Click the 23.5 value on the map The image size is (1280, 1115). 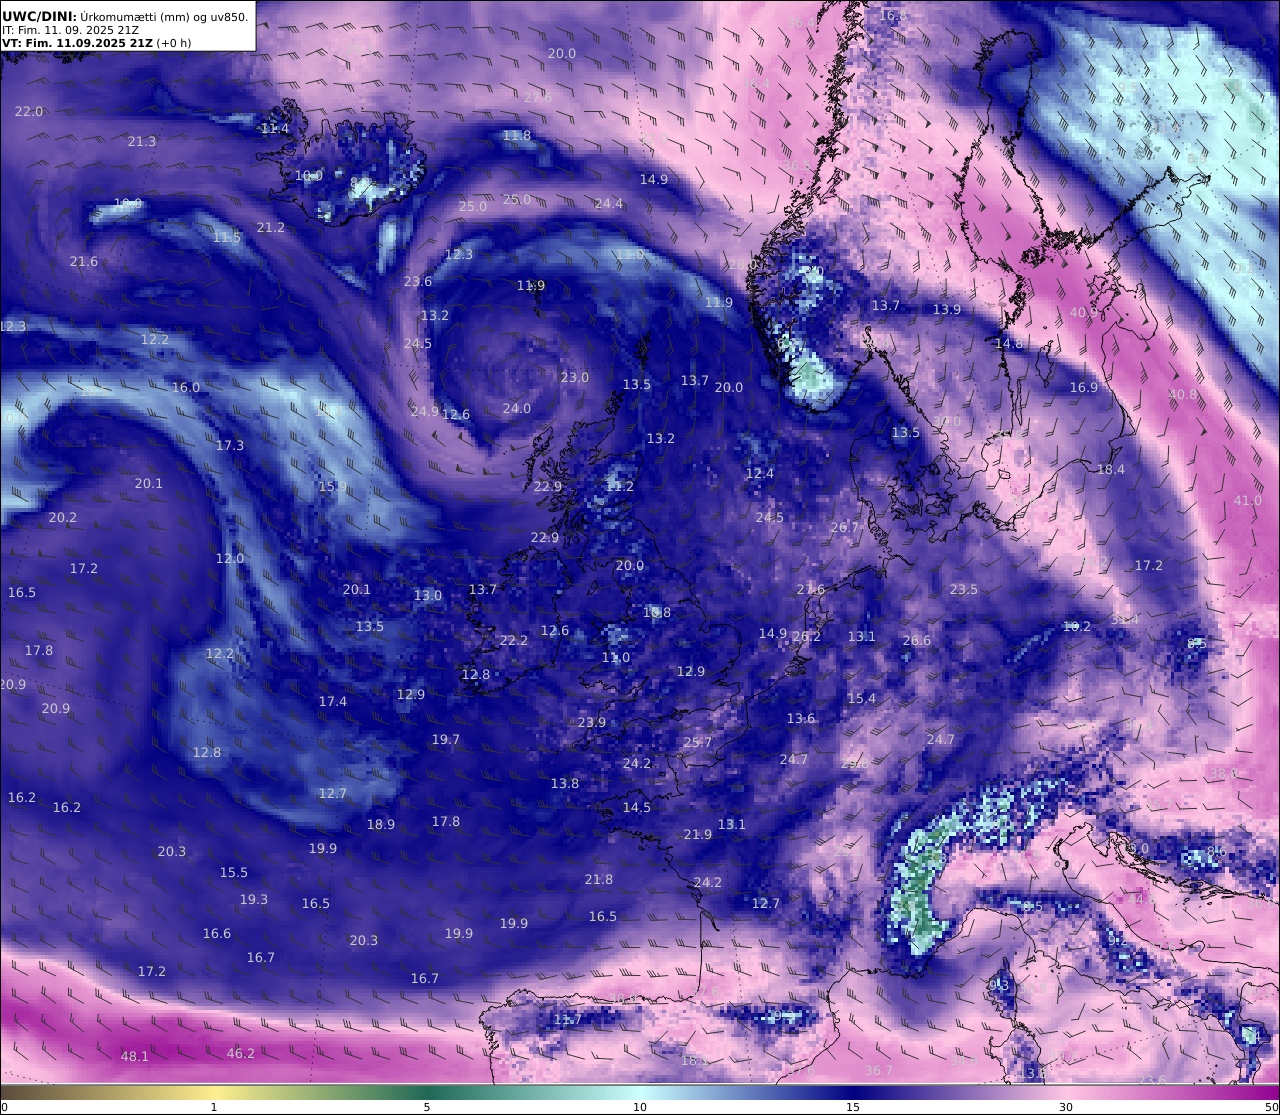click(964, 589)
